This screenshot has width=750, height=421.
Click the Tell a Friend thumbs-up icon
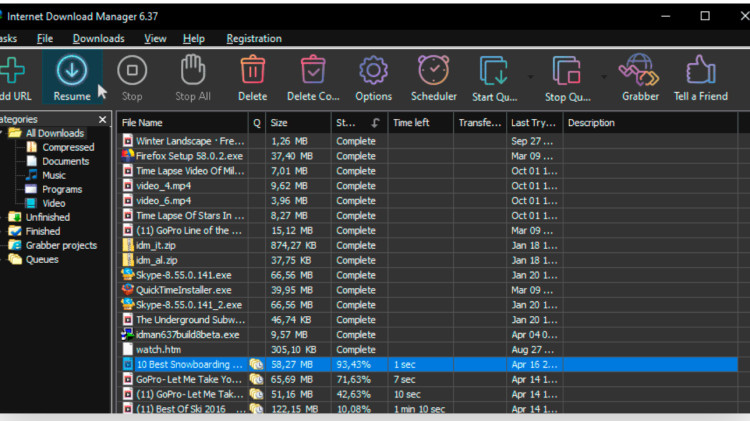tap(701, 70)
